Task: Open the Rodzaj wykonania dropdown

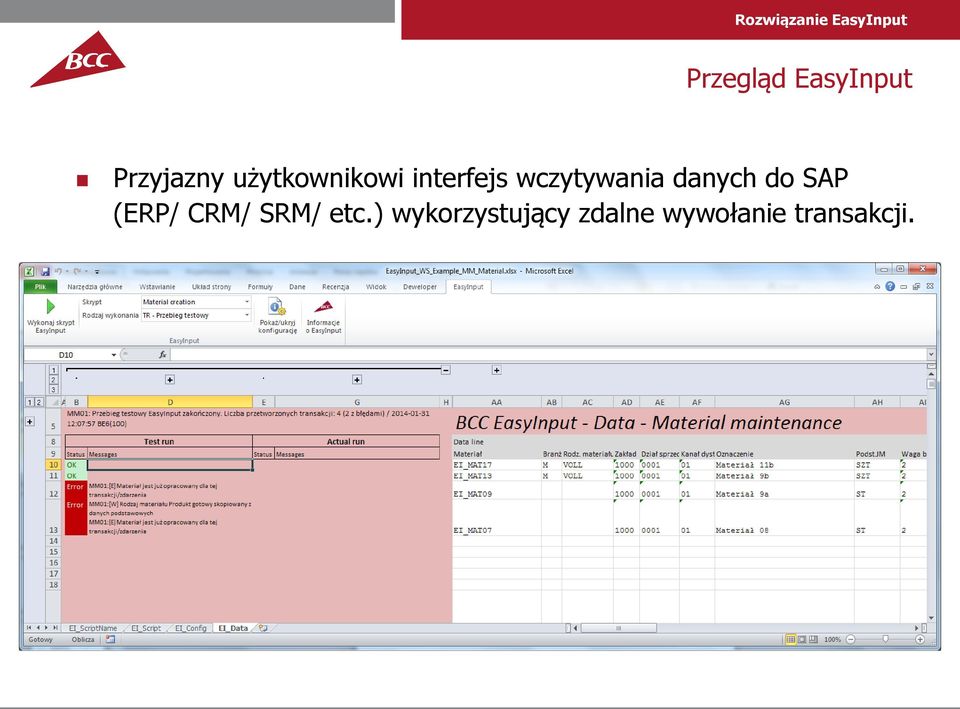Action: tap(247, 315)
